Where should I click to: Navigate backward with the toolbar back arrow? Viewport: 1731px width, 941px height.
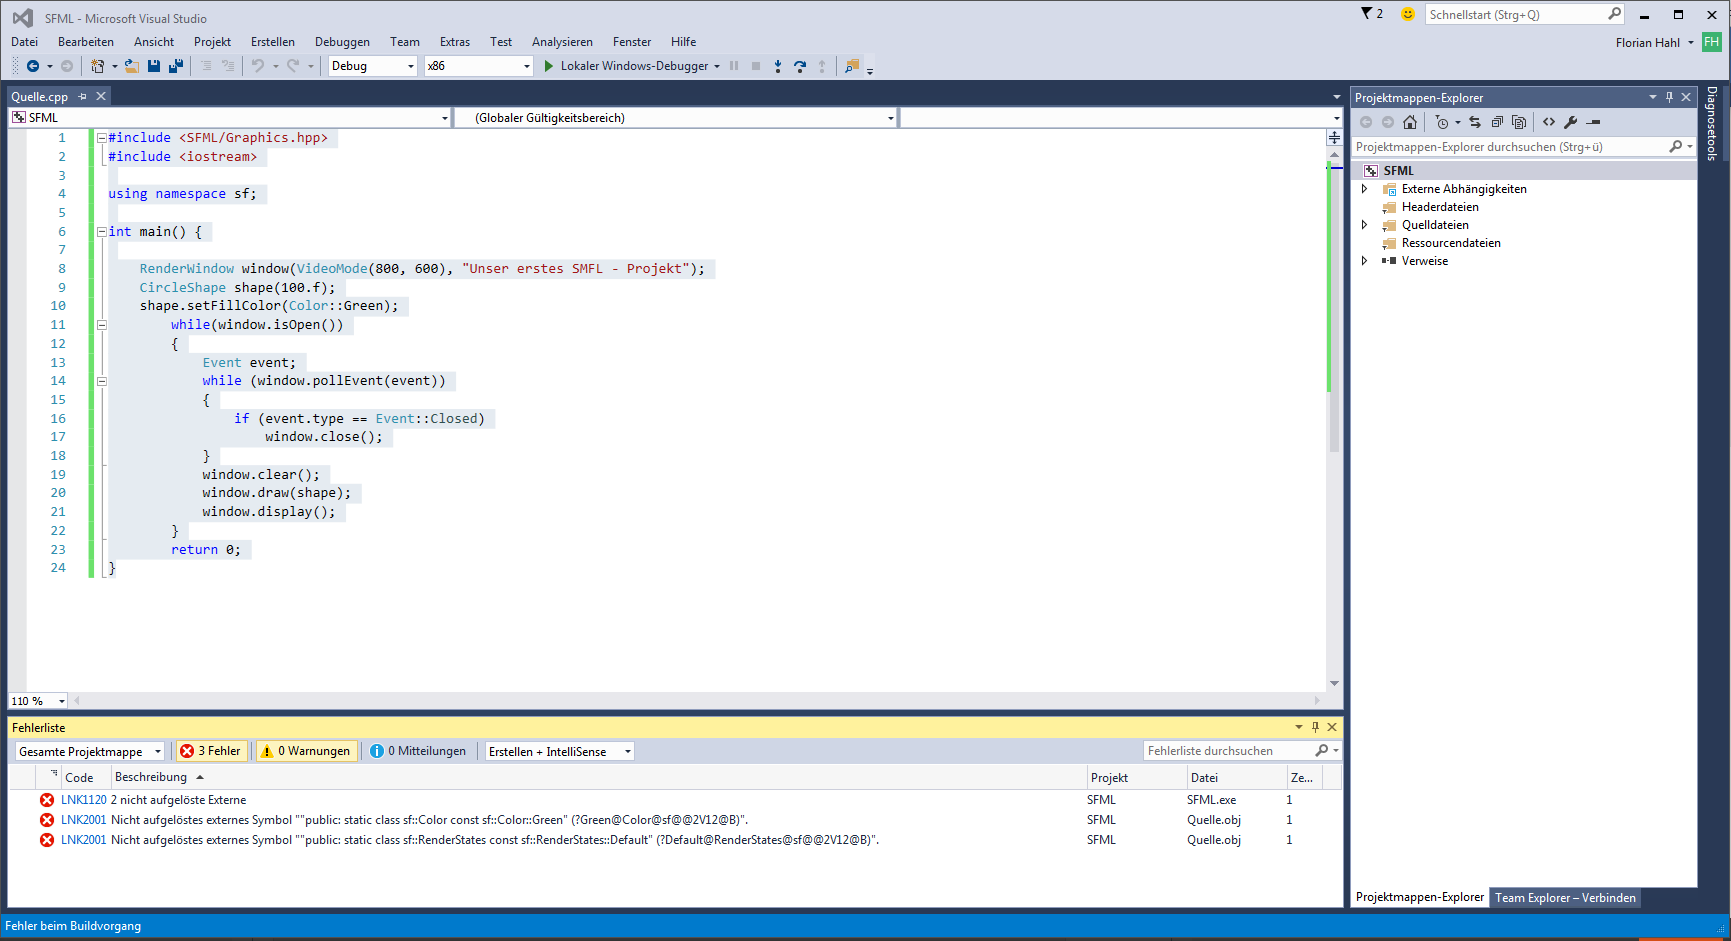coord(33,66)
